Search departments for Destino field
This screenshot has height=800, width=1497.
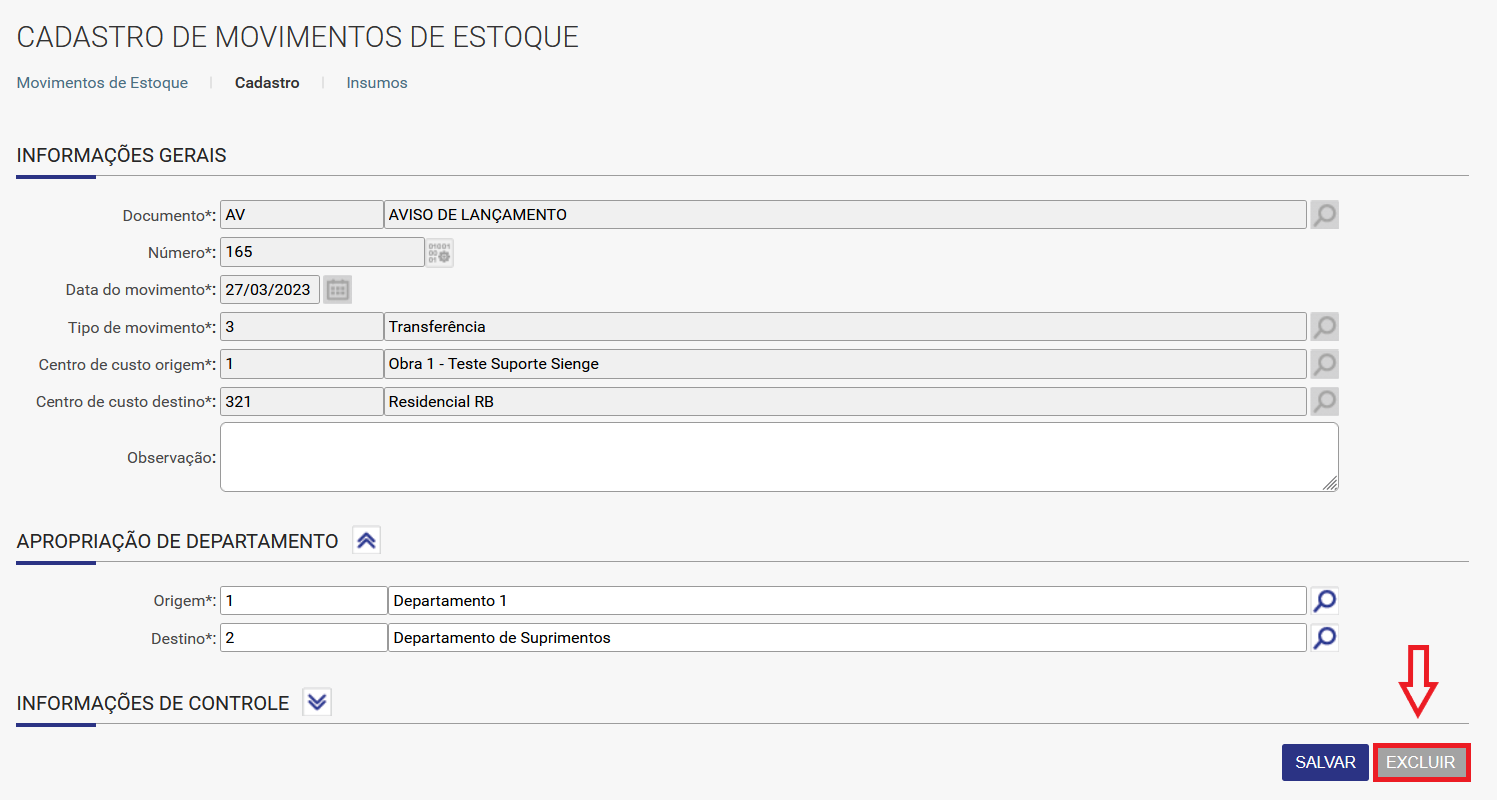pyautogui.click(x=1325, y=638)
